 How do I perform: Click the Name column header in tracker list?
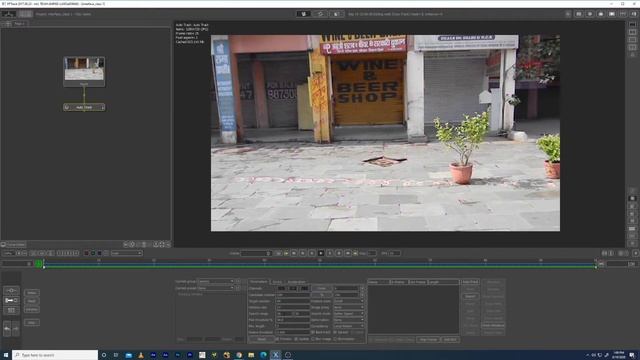(x=379, y=282)
